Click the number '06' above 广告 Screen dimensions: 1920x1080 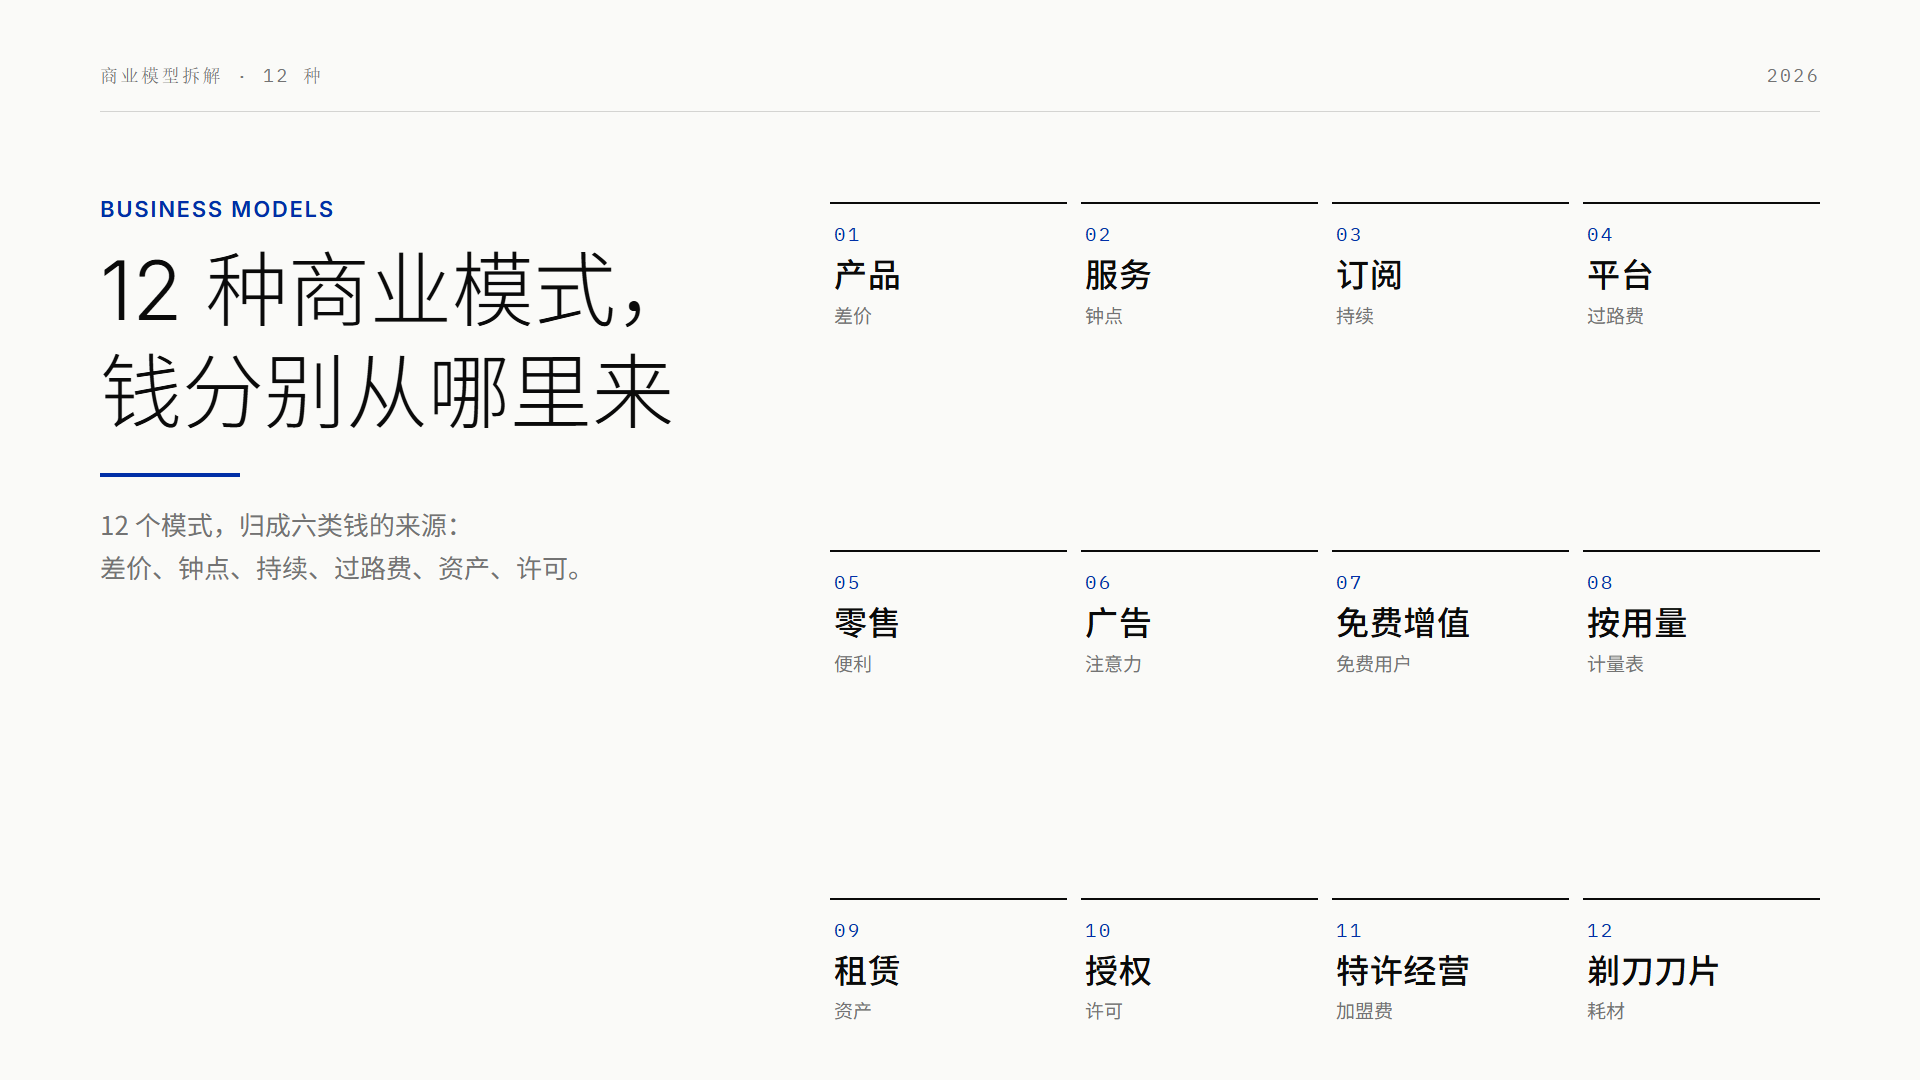coord(1098,583)
